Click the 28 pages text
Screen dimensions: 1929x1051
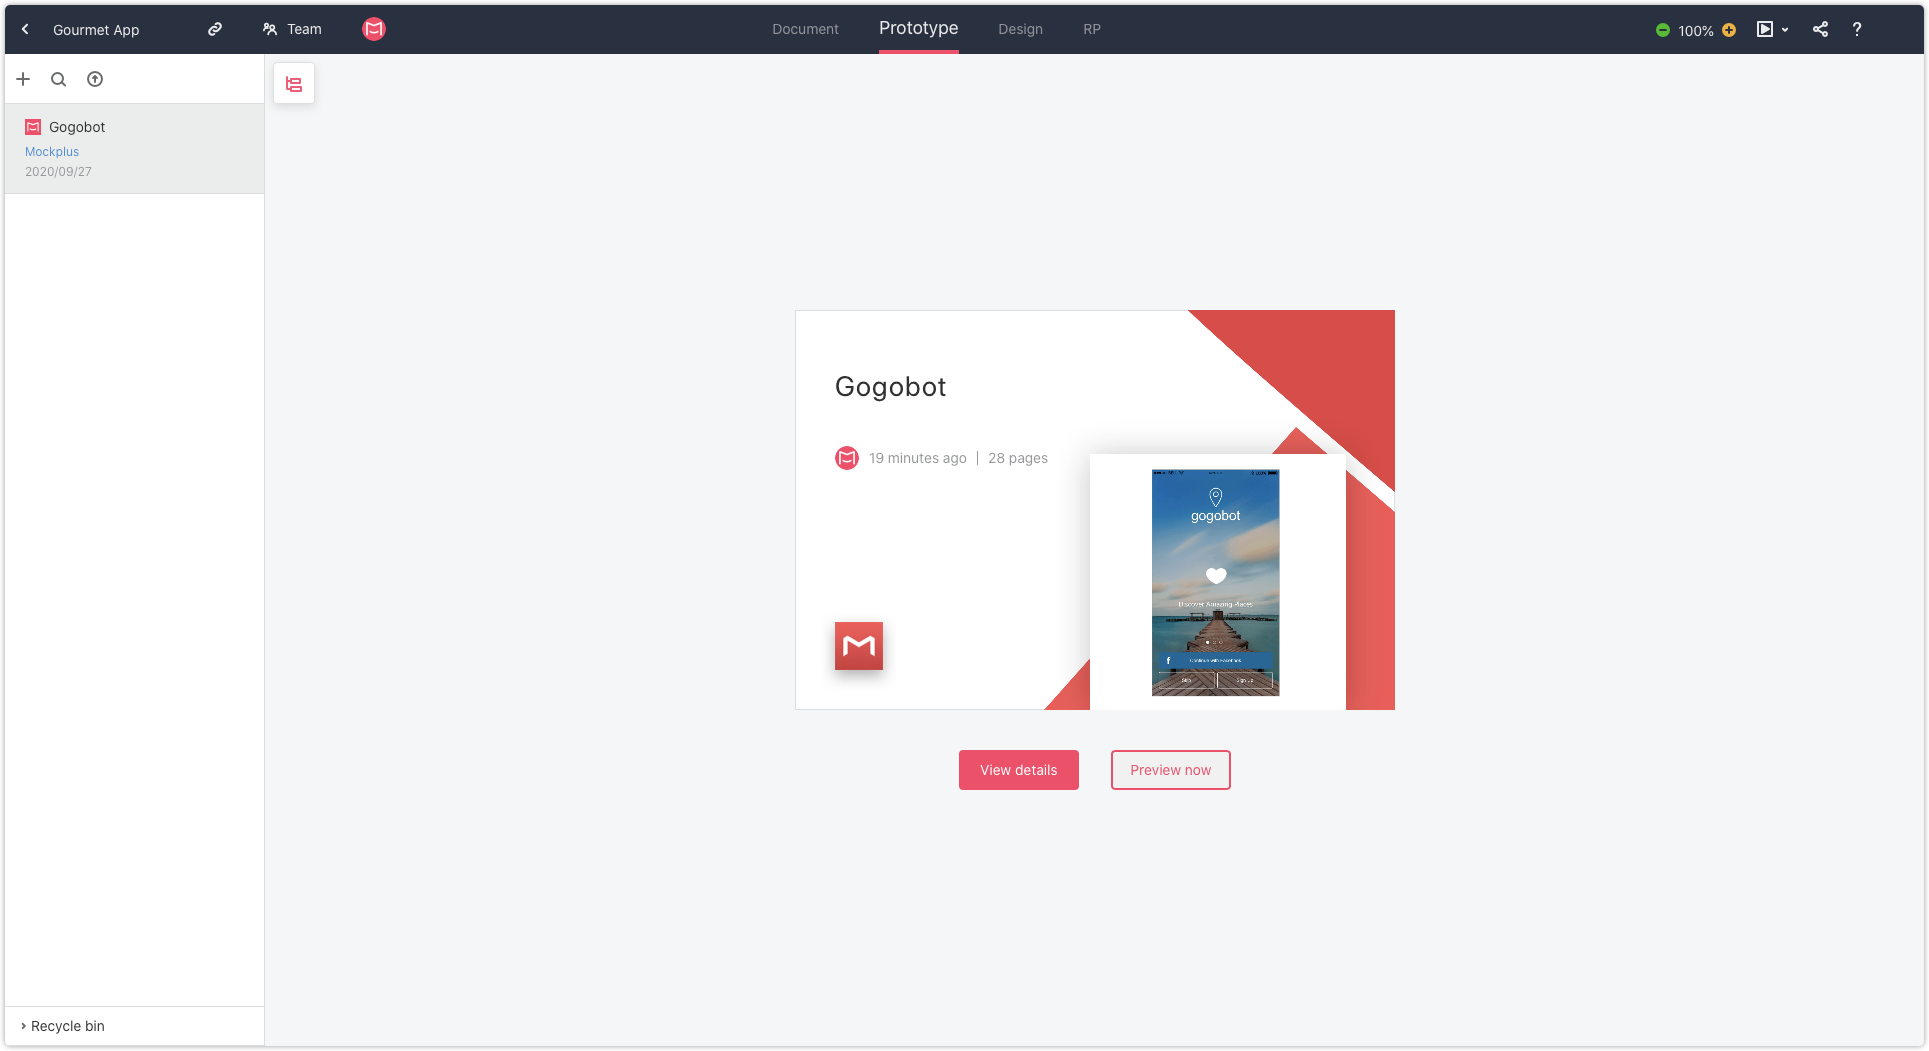pyautogui.click(x=1018, y=458)
